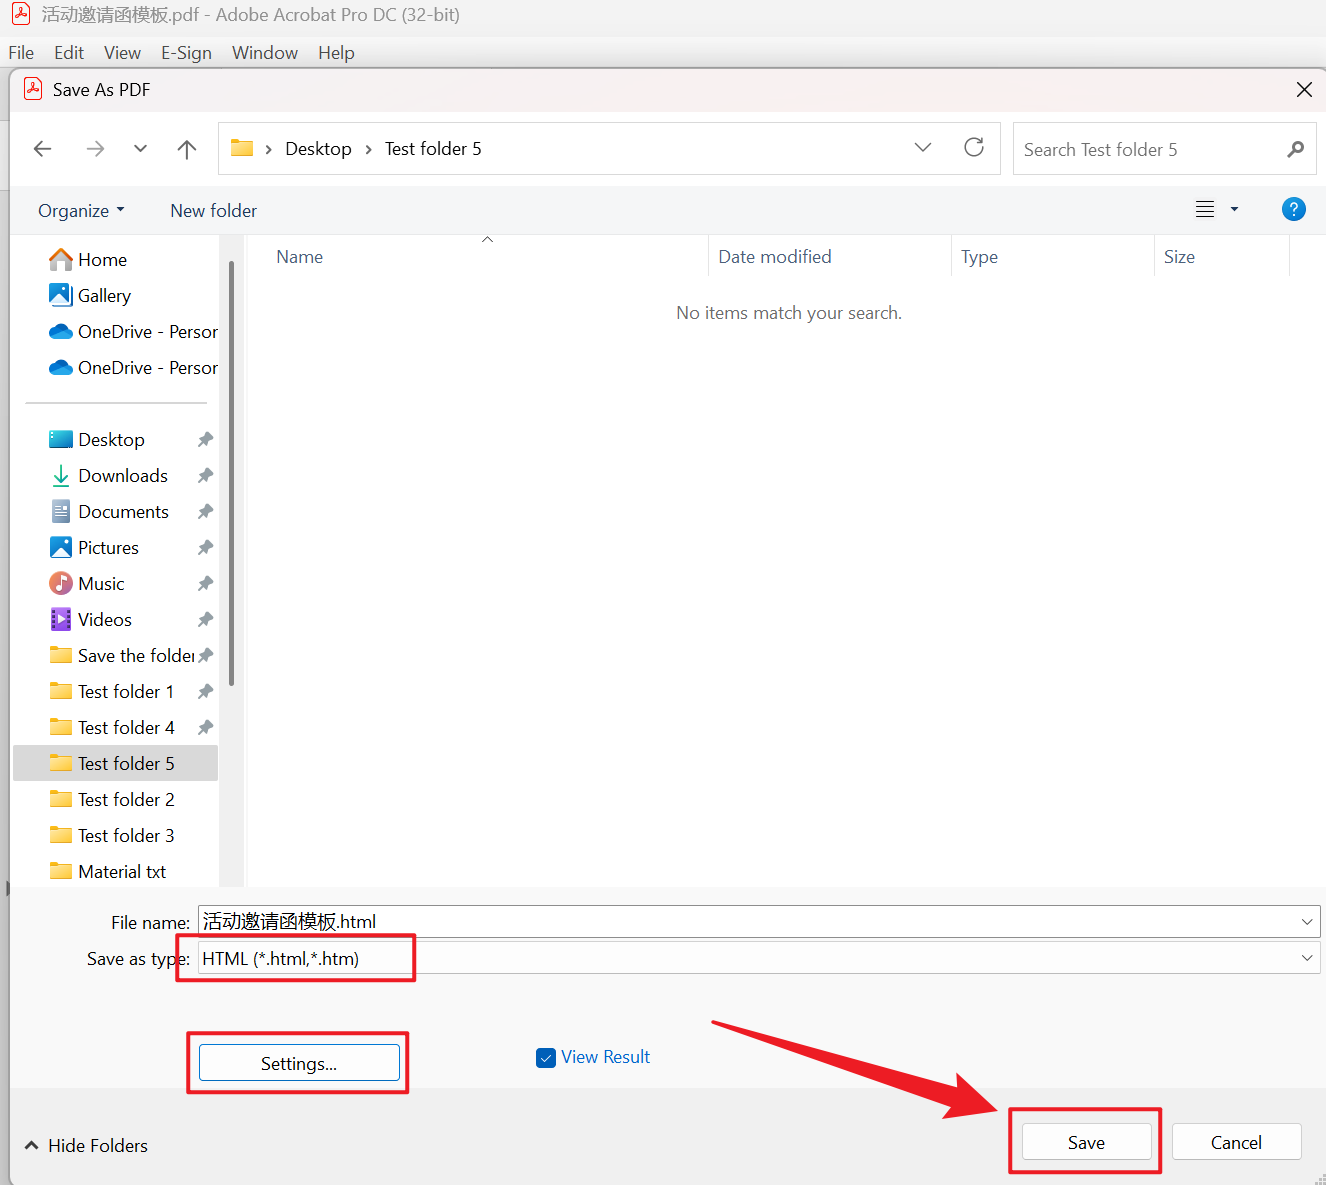
Task: Expand the File name history dropdown
Action: pos(1306,922)
